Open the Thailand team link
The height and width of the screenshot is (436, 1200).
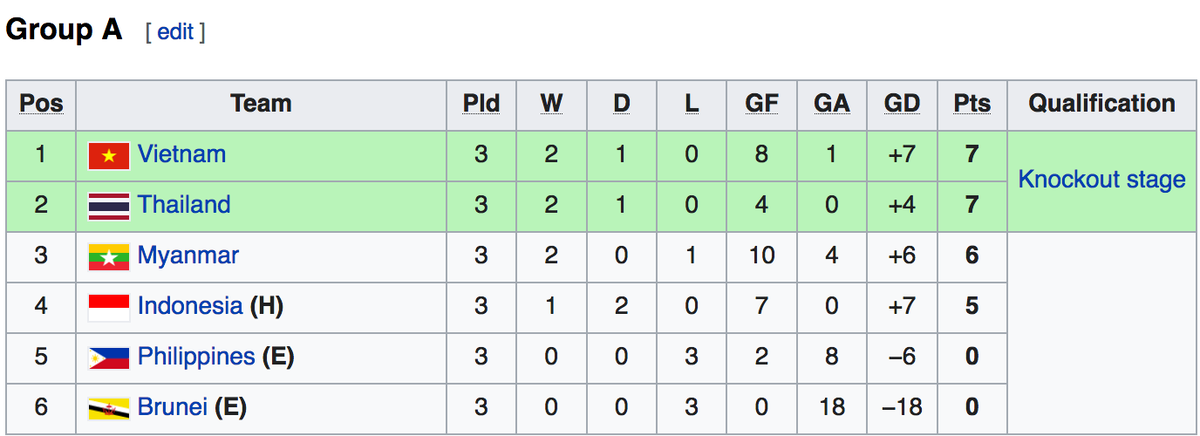pos(184,205)
